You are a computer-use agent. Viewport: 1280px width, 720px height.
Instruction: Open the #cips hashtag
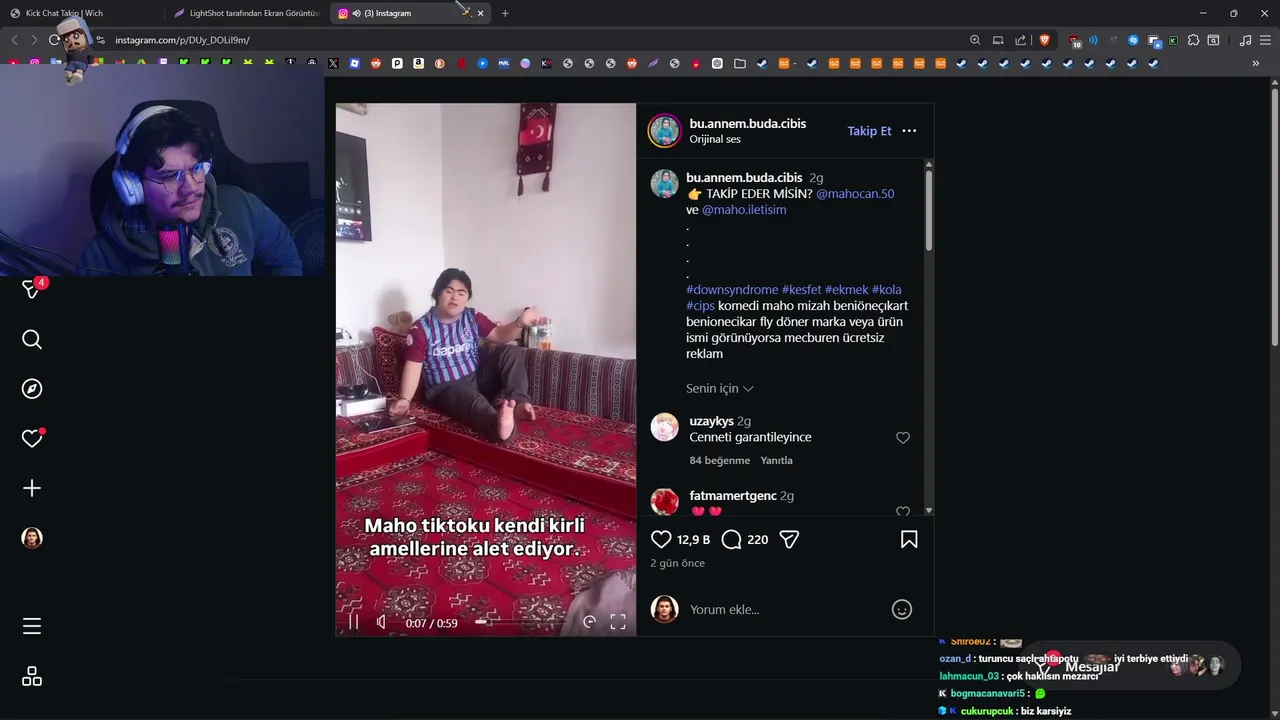tap(700, 306)
